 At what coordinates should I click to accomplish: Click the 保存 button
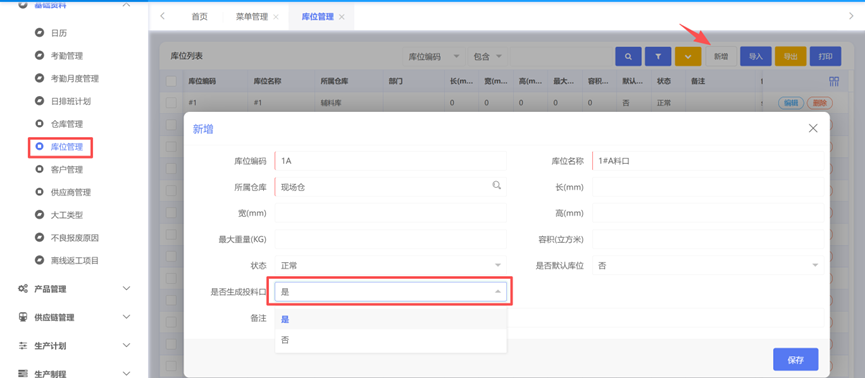795,360
